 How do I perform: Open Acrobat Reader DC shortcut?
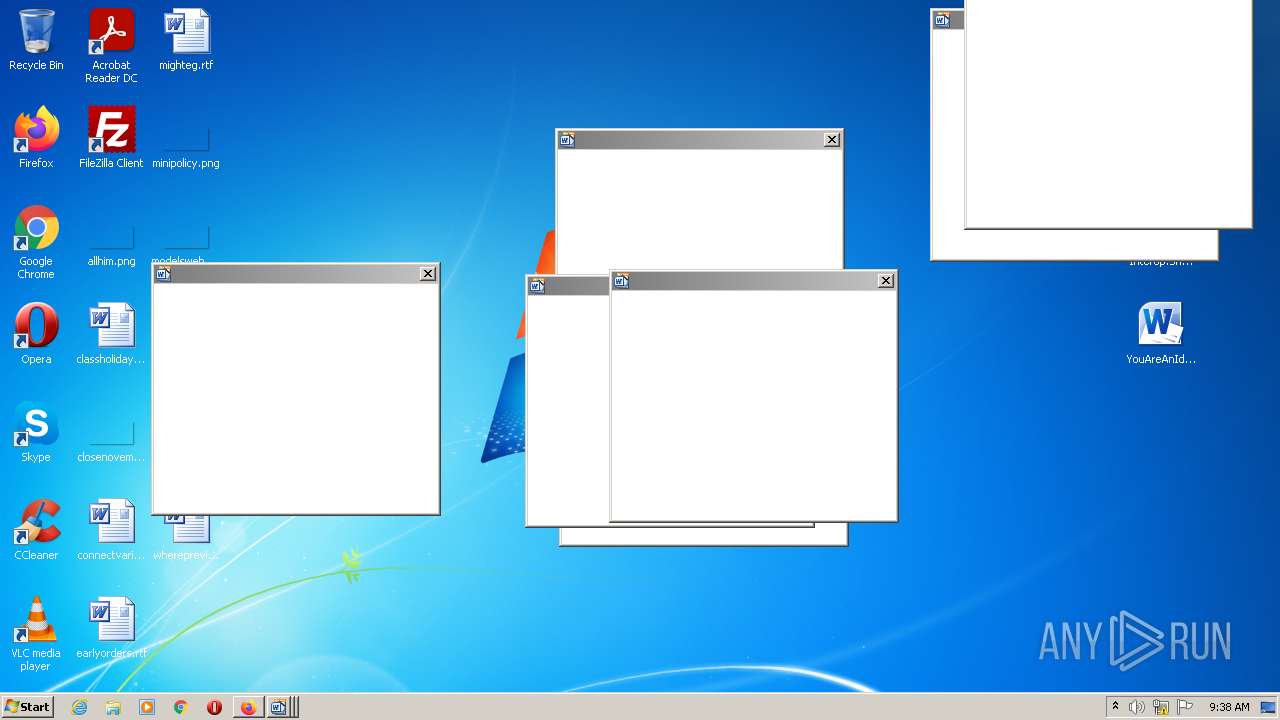(x=111, y=46)
